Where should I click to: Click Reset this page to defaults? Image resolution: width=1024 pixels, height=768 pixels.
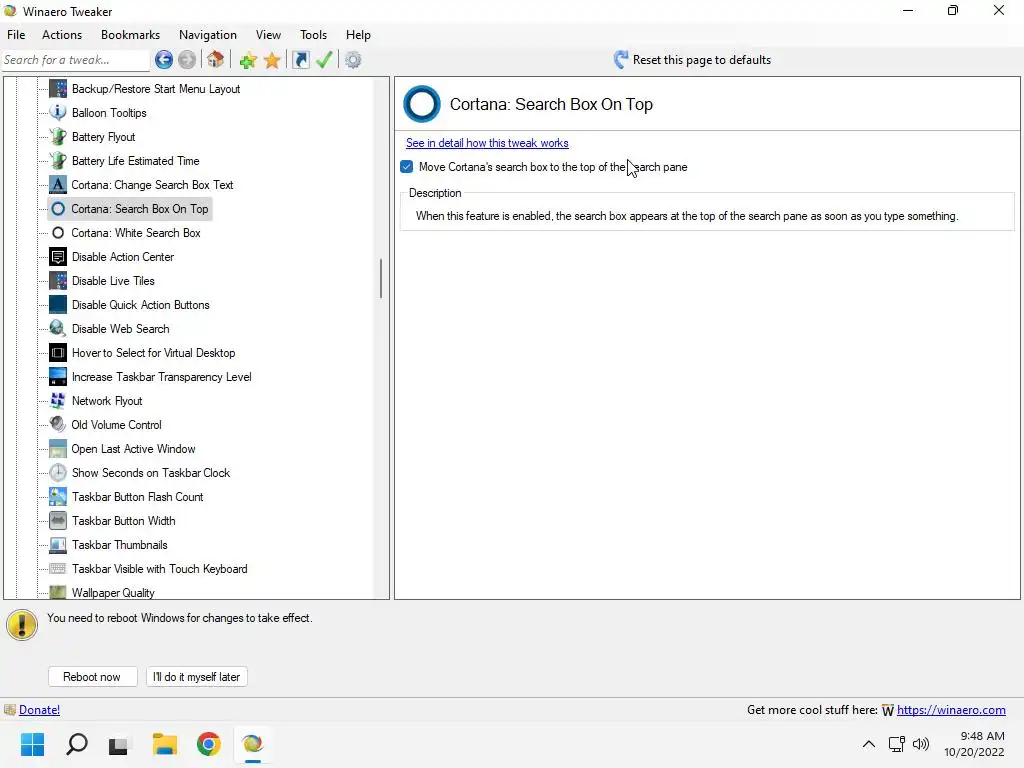point(692,60)
